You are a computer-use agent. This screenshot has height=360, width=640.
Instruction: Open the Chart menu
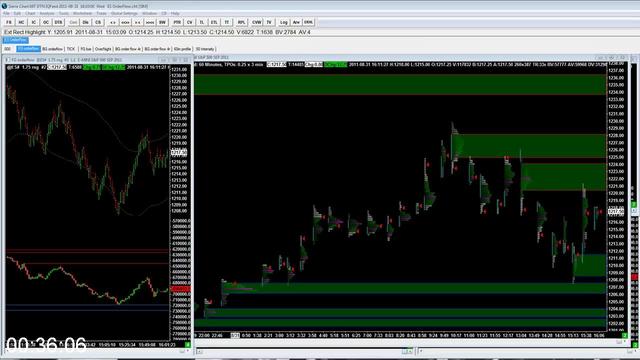pos(30,13)
